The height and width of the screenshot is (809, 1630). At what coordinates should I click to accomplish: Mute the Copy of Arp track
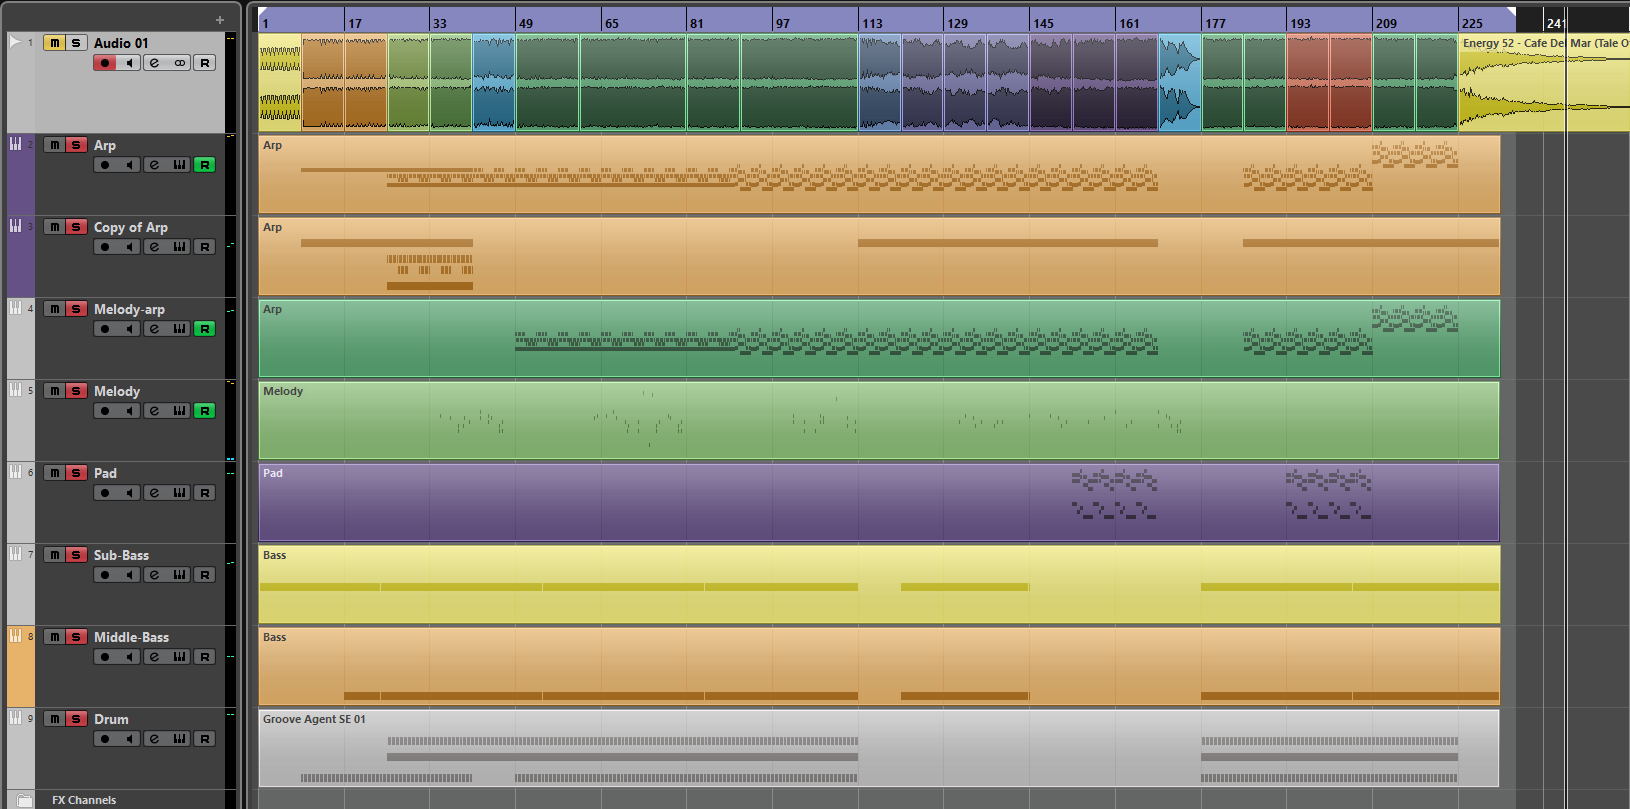point(55,227)
